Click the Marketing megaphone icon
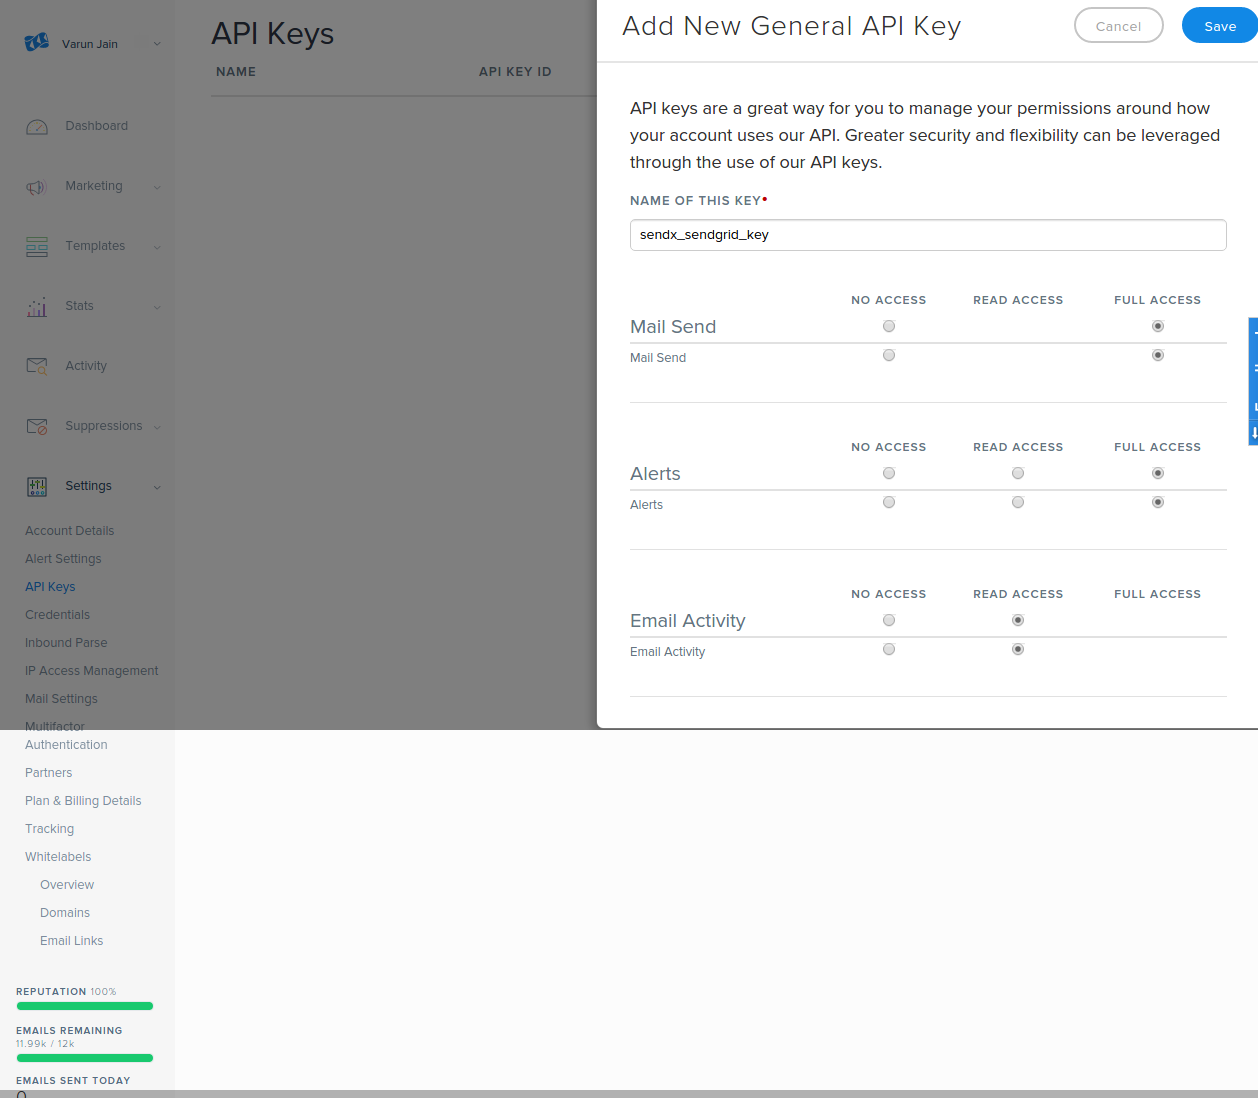This screenshot has width=1258, height=1098. pyautogui.click(x=37, y=187)
